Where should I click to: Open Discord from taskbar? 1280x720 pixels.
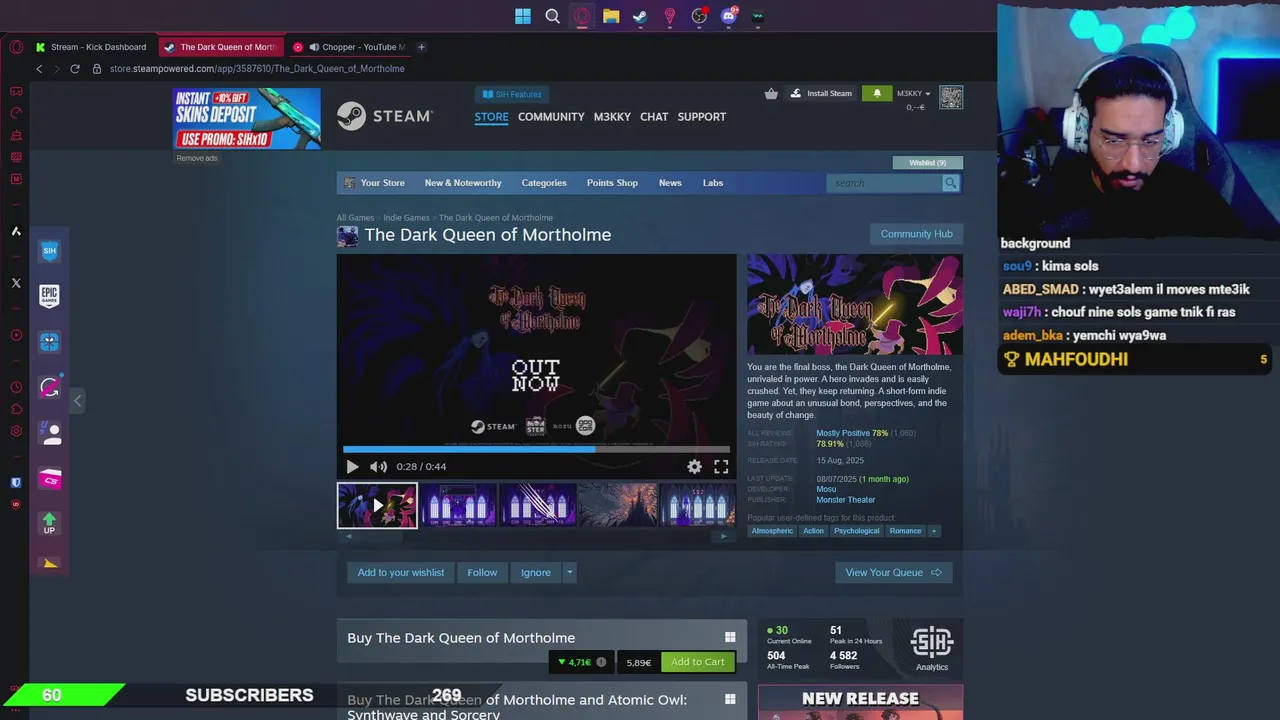tap(729, 16)
